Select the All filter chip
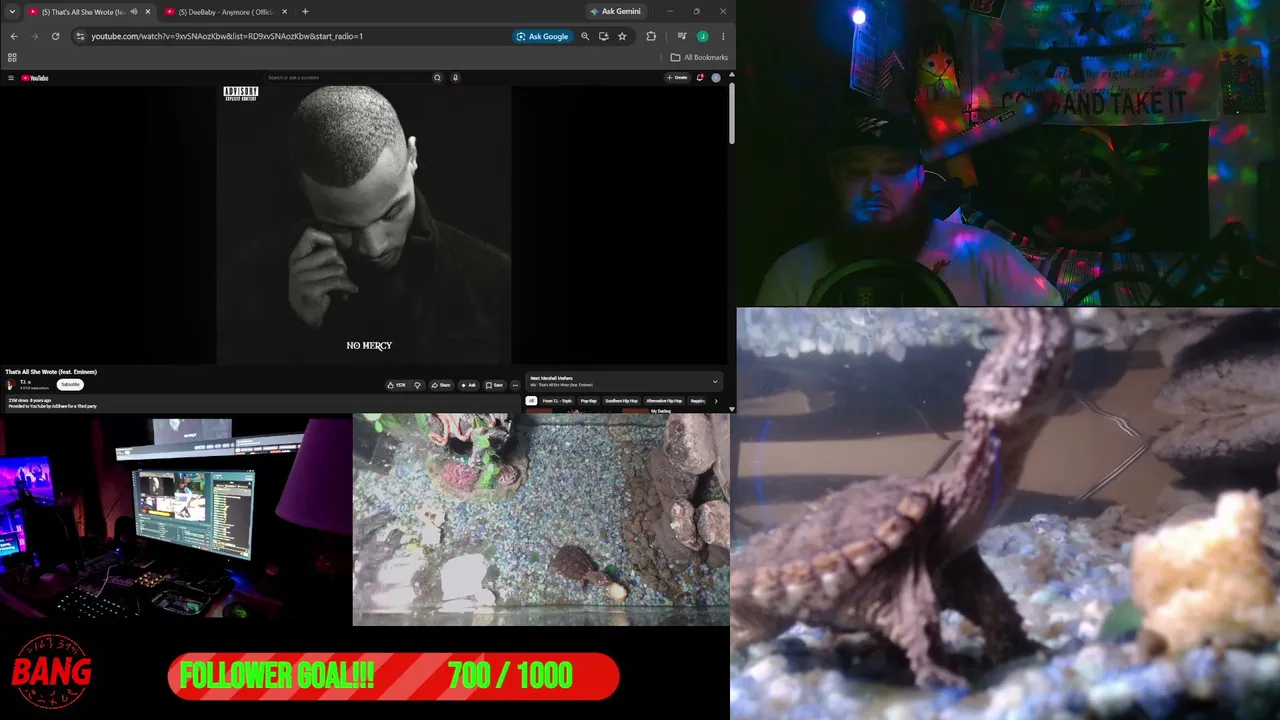 (x=531, y=401)
